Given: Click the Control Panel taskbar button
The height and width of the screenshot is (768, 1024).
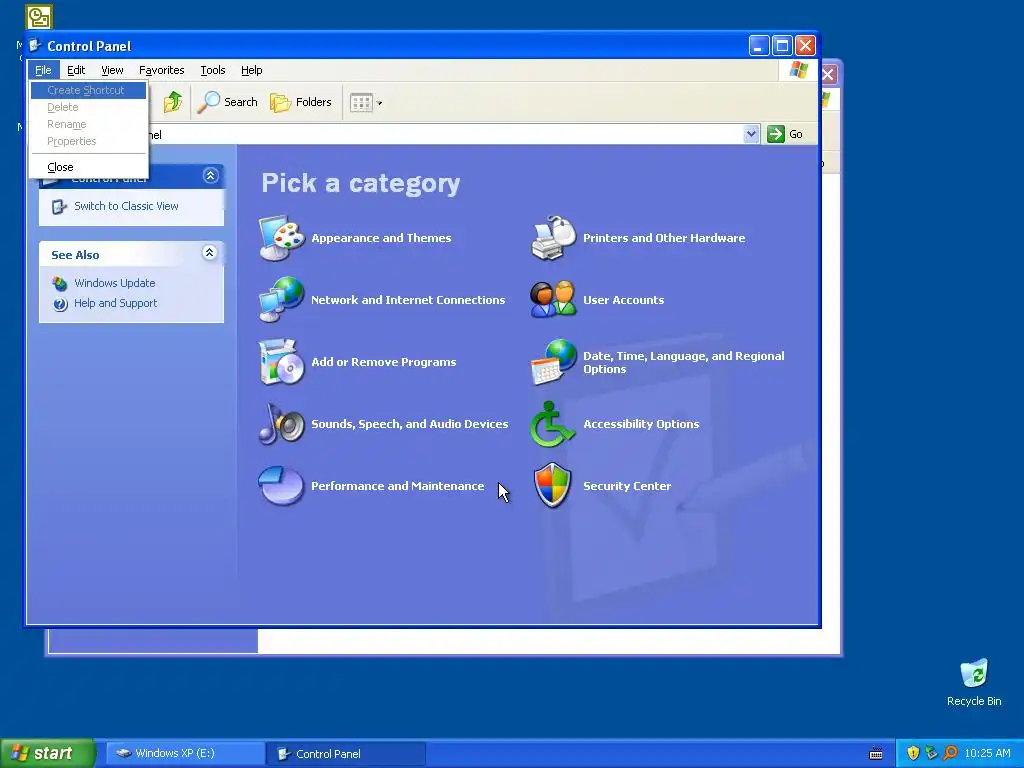Looking at the screenshot, I should pos(346,754).
